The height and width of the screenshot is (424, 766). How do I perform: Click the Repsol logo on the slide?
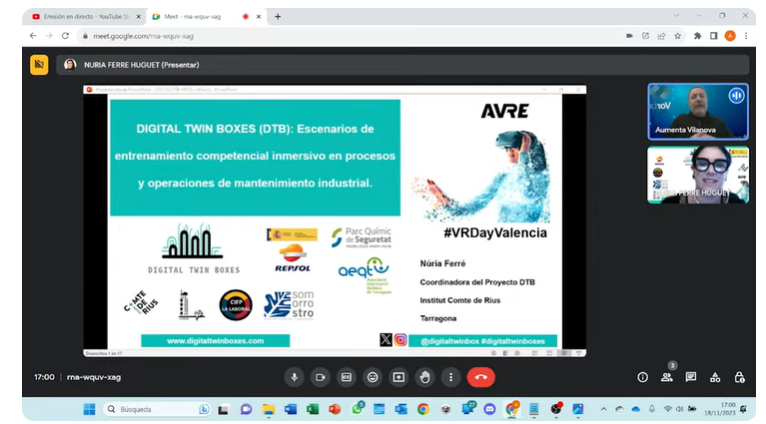pyautogui.click(x=293, y=259)
